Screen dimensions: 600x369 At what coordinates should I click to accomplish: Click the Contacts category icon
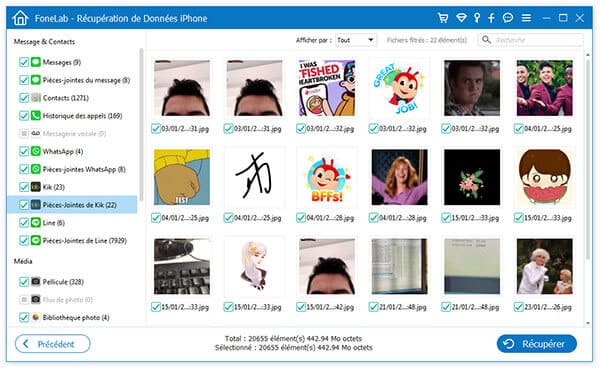36,98
